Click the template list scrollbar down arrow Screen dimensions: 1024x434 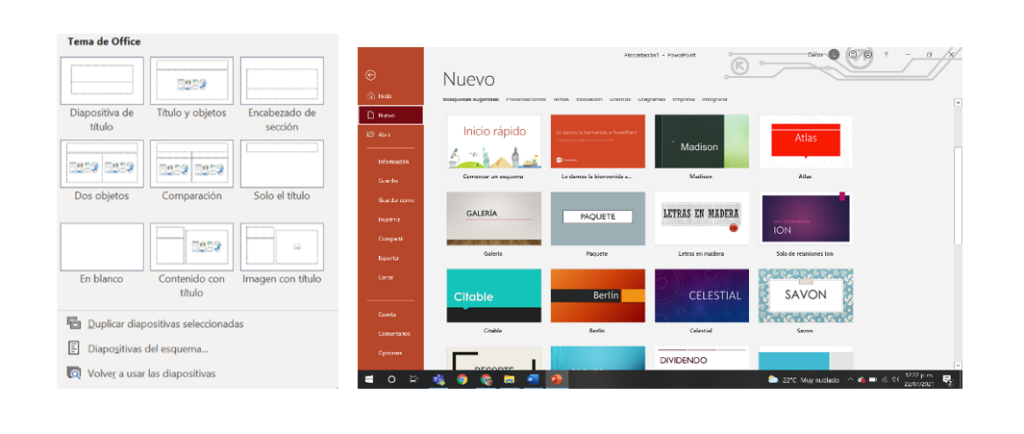[x=958, y=365]
